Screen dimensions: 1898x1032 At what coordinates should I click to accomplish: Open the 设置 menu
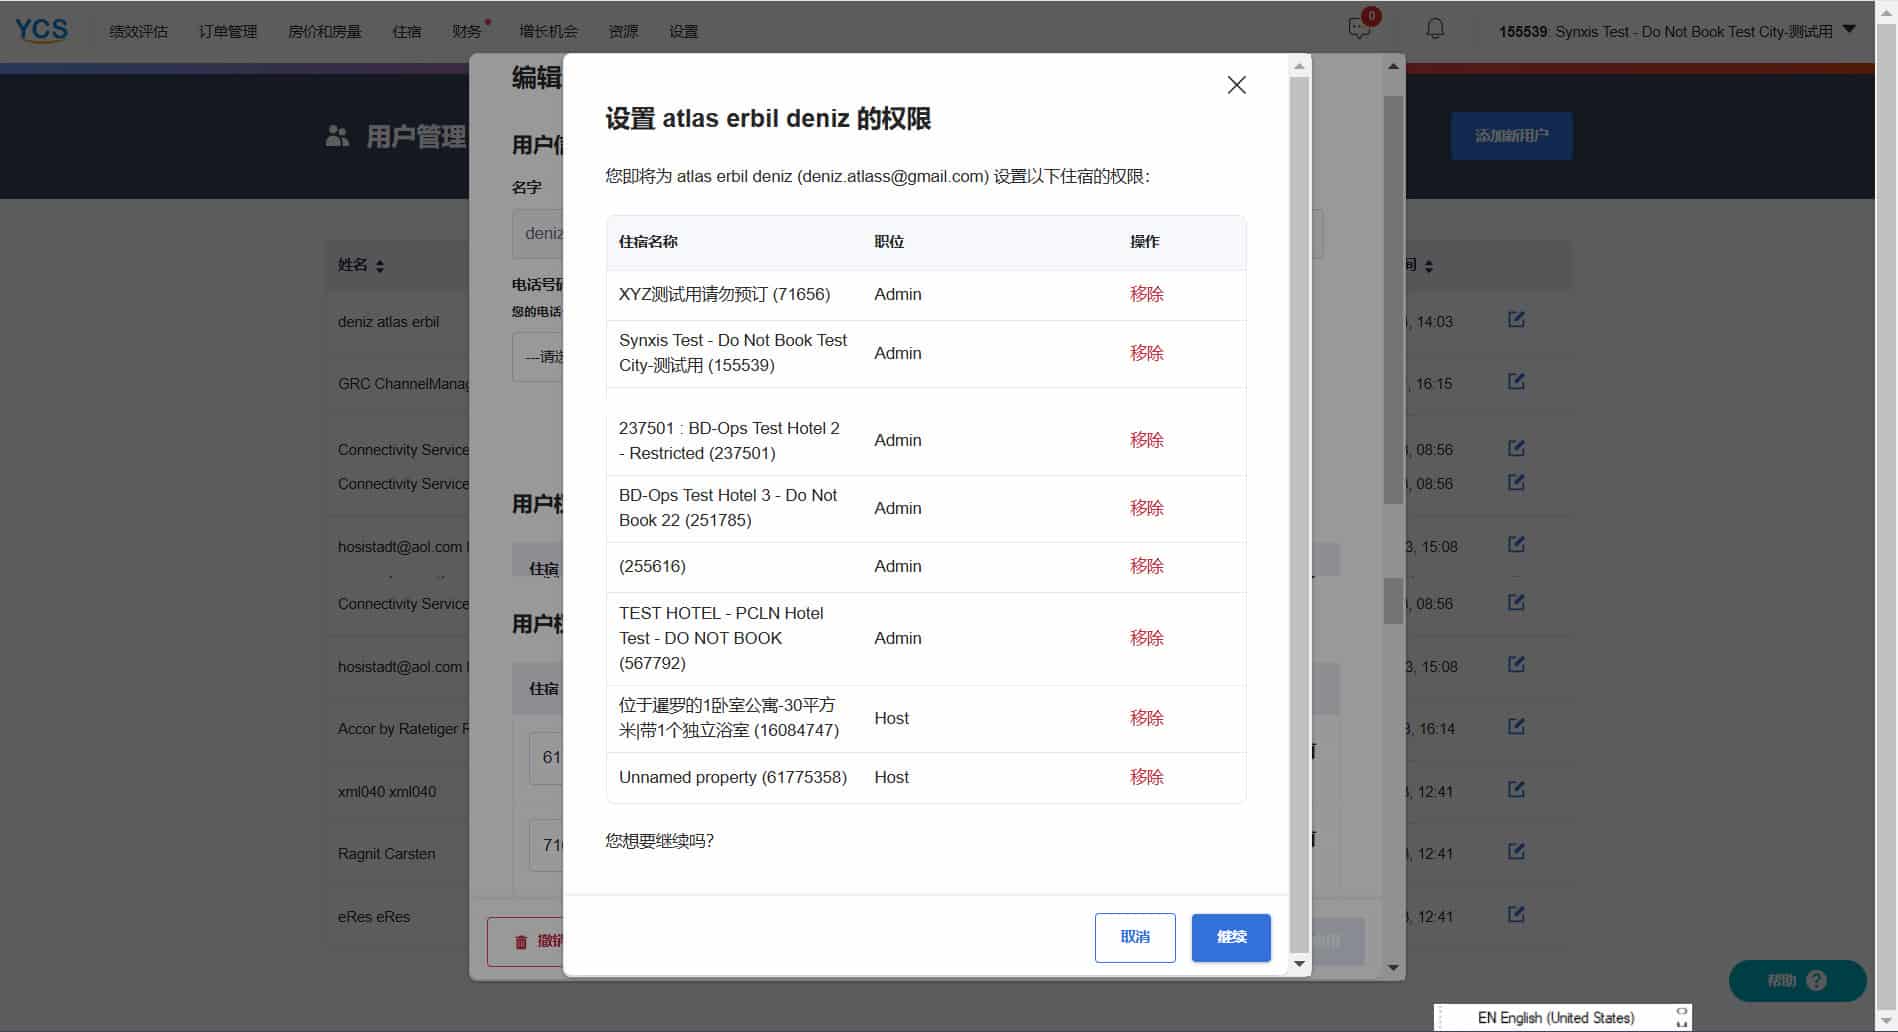[x=684, y=31]
